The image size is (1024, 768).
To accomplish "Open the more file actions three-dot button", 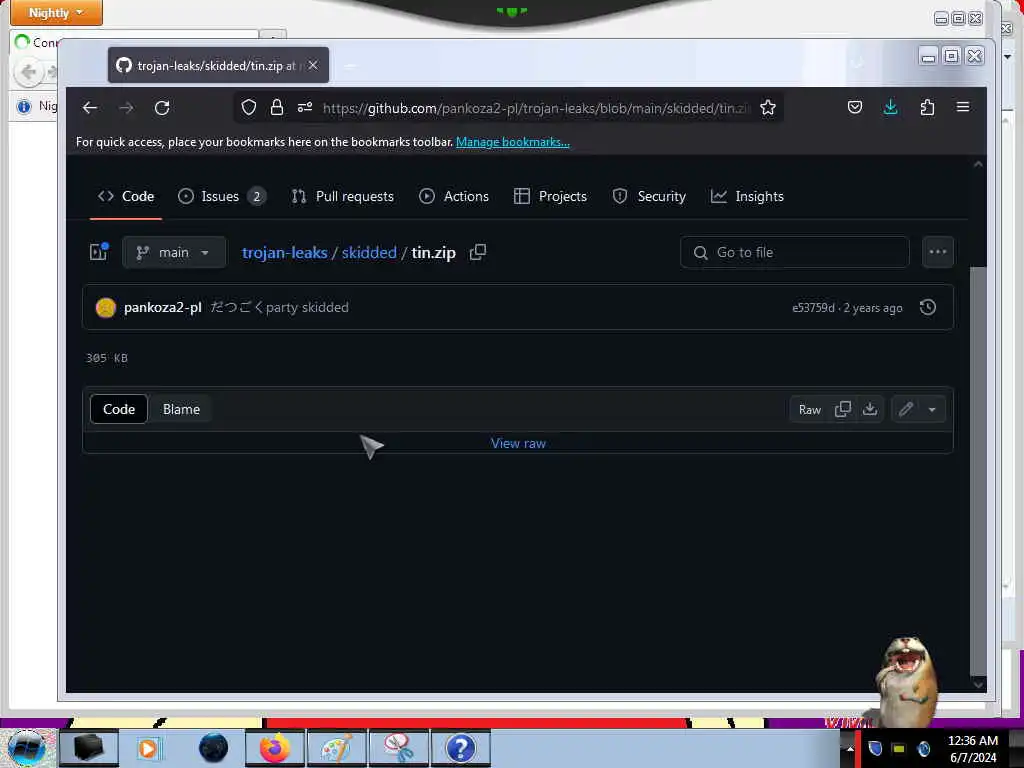I will pos(938,252).
